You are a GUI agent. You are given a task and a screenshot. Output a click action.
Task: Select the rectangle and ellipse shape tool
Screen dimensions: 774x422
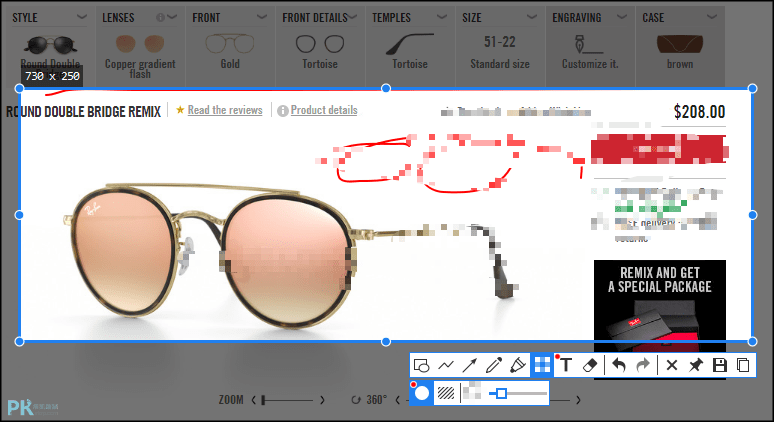coord(422,365)
